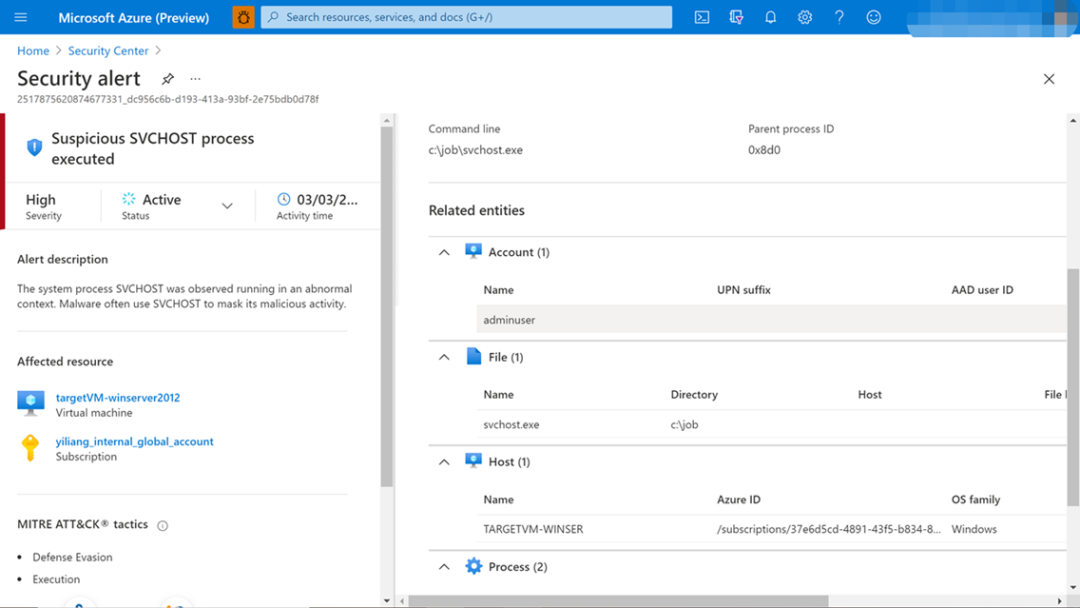Click the Active status spinner icon
This screenshot has height=608, width=1080.
129,199
